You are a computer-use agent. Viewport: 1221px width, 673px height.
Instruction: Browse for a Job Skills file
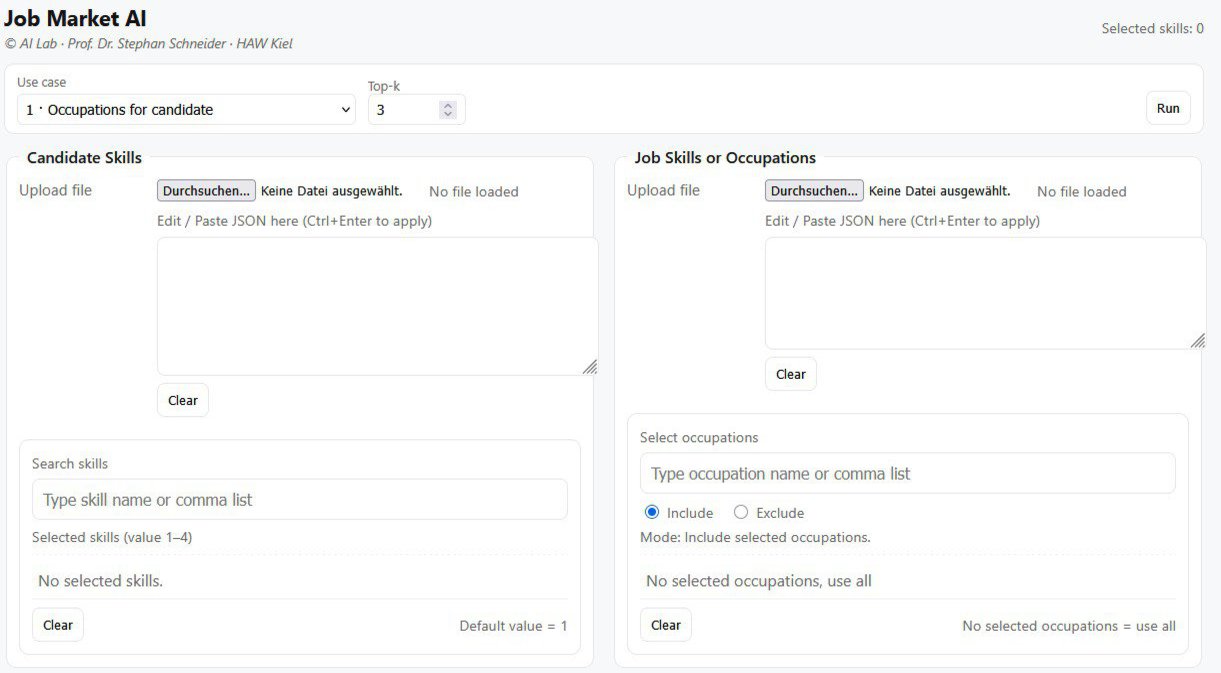tap(814, 191)
